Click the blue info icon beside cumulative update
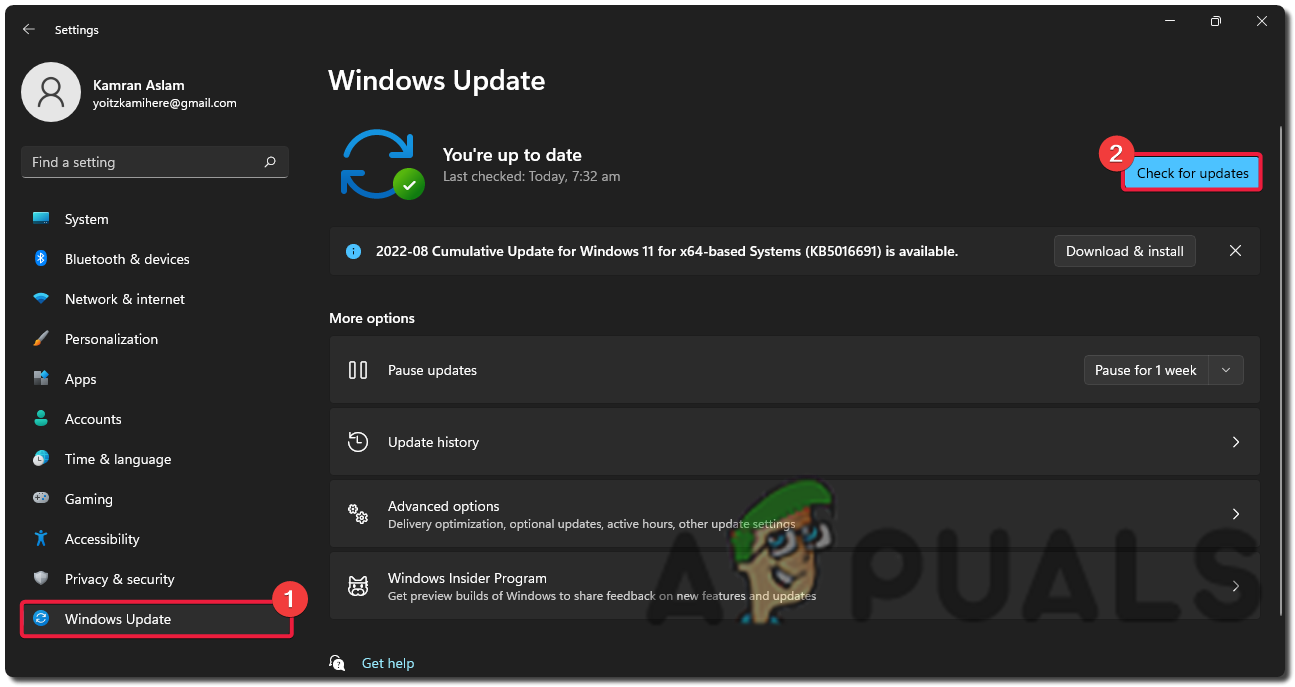This screenshot has height=687, width=1295. (x=353, y=252)
